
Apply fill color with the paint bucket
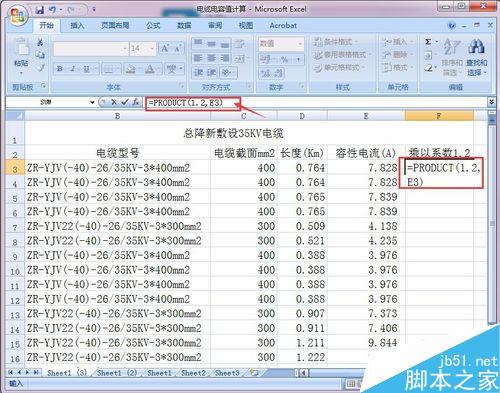(130, 69)
